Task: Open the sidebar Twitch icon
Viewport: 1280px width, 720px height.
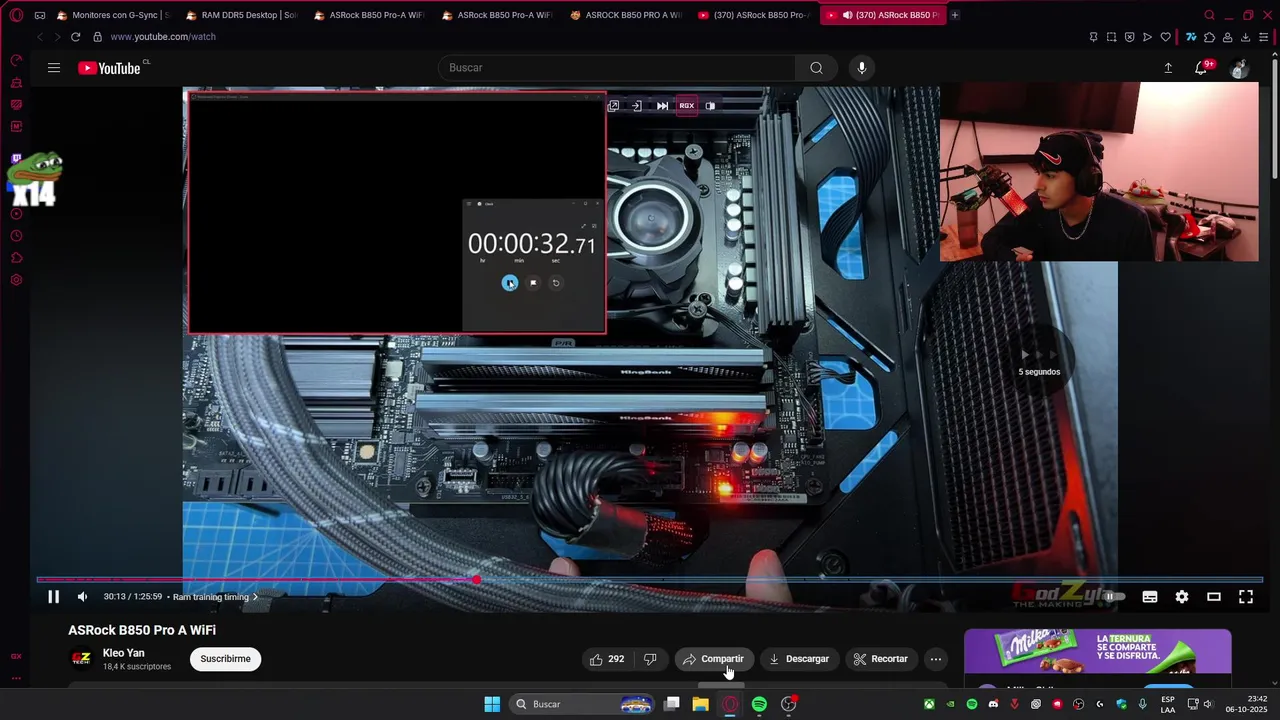Action: tap(16, 158)
